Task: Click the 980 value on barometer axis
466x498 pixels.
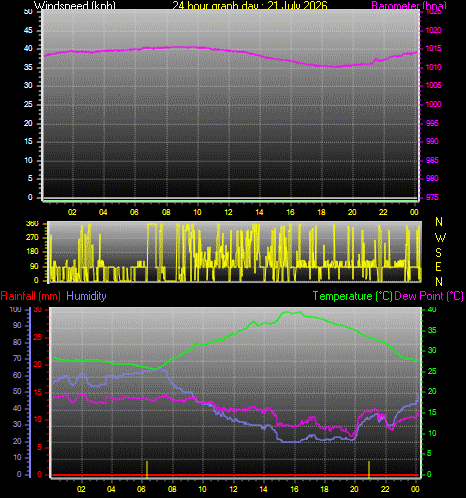Action: click(x=432, y=178)
